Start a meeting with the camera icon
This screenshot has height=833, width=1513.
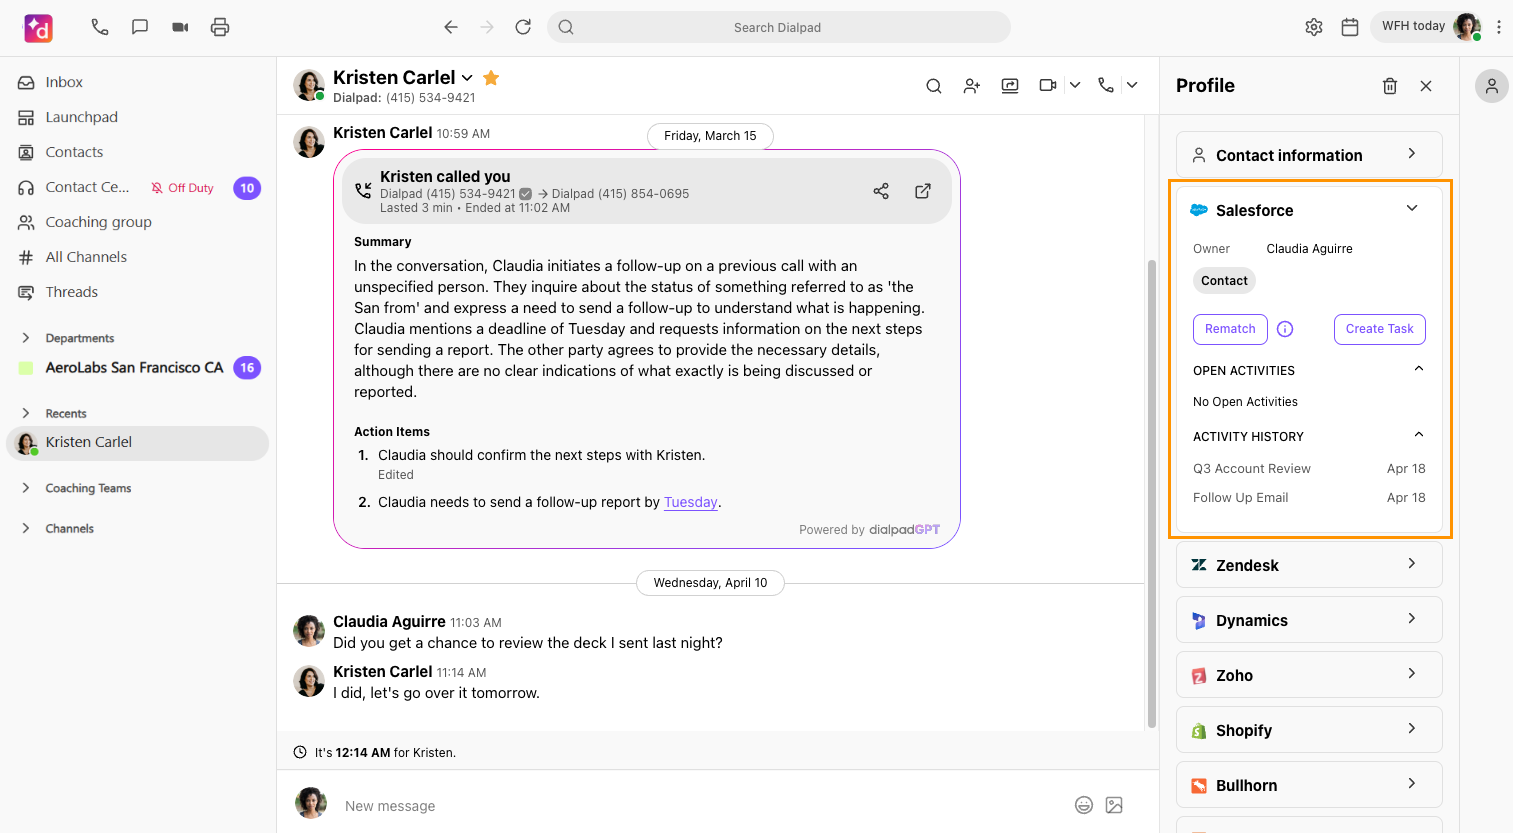click(x=180, y=27)
